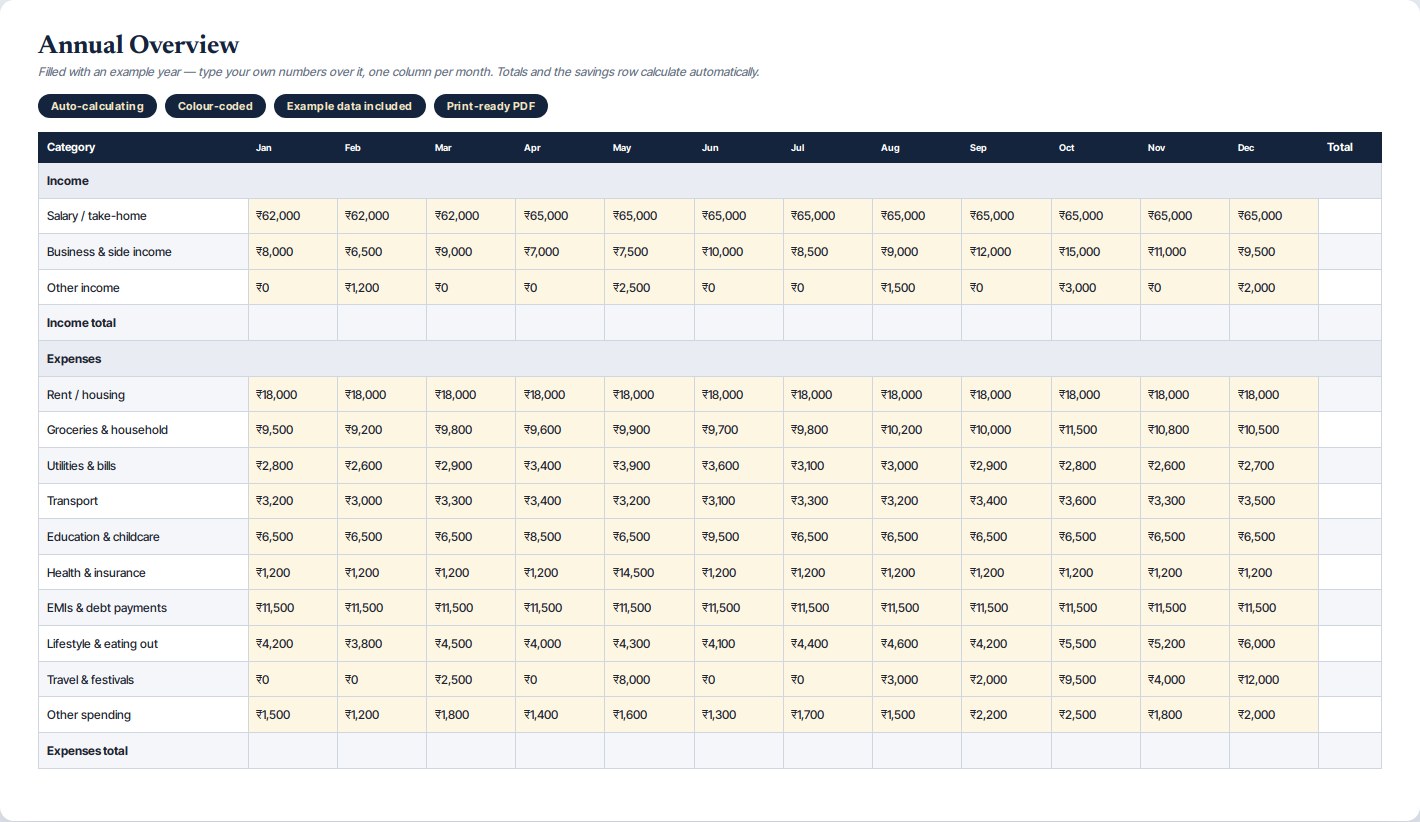This screenshot has height=822, width=1420.
Task: Select the Annual Overview heading
Action: [x=139, y=45]
